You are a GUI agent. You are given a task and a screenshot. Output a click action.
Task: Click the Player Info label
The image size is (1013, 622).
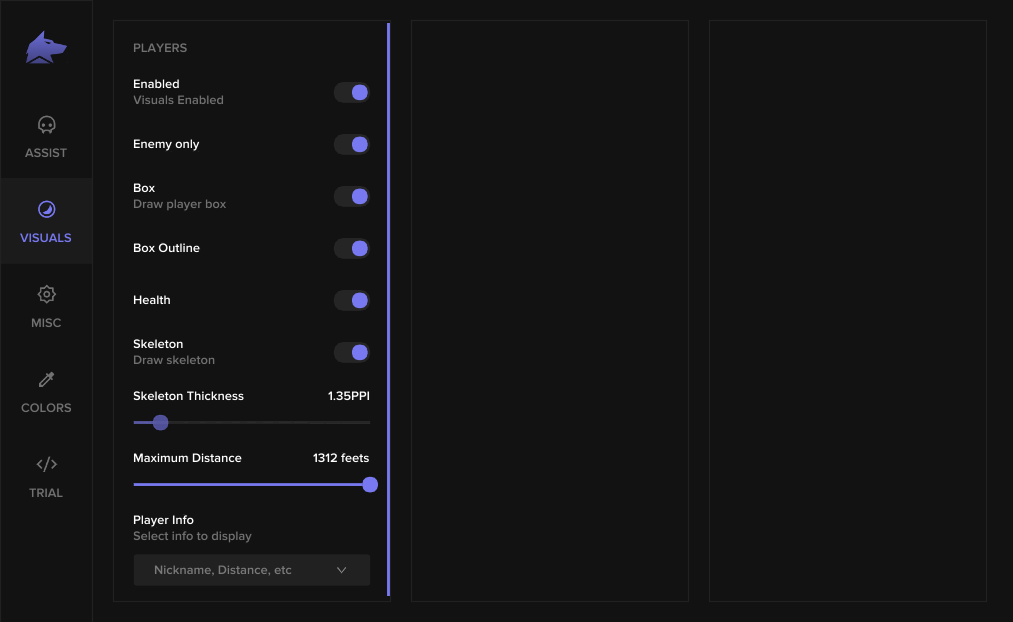[163, 520]
